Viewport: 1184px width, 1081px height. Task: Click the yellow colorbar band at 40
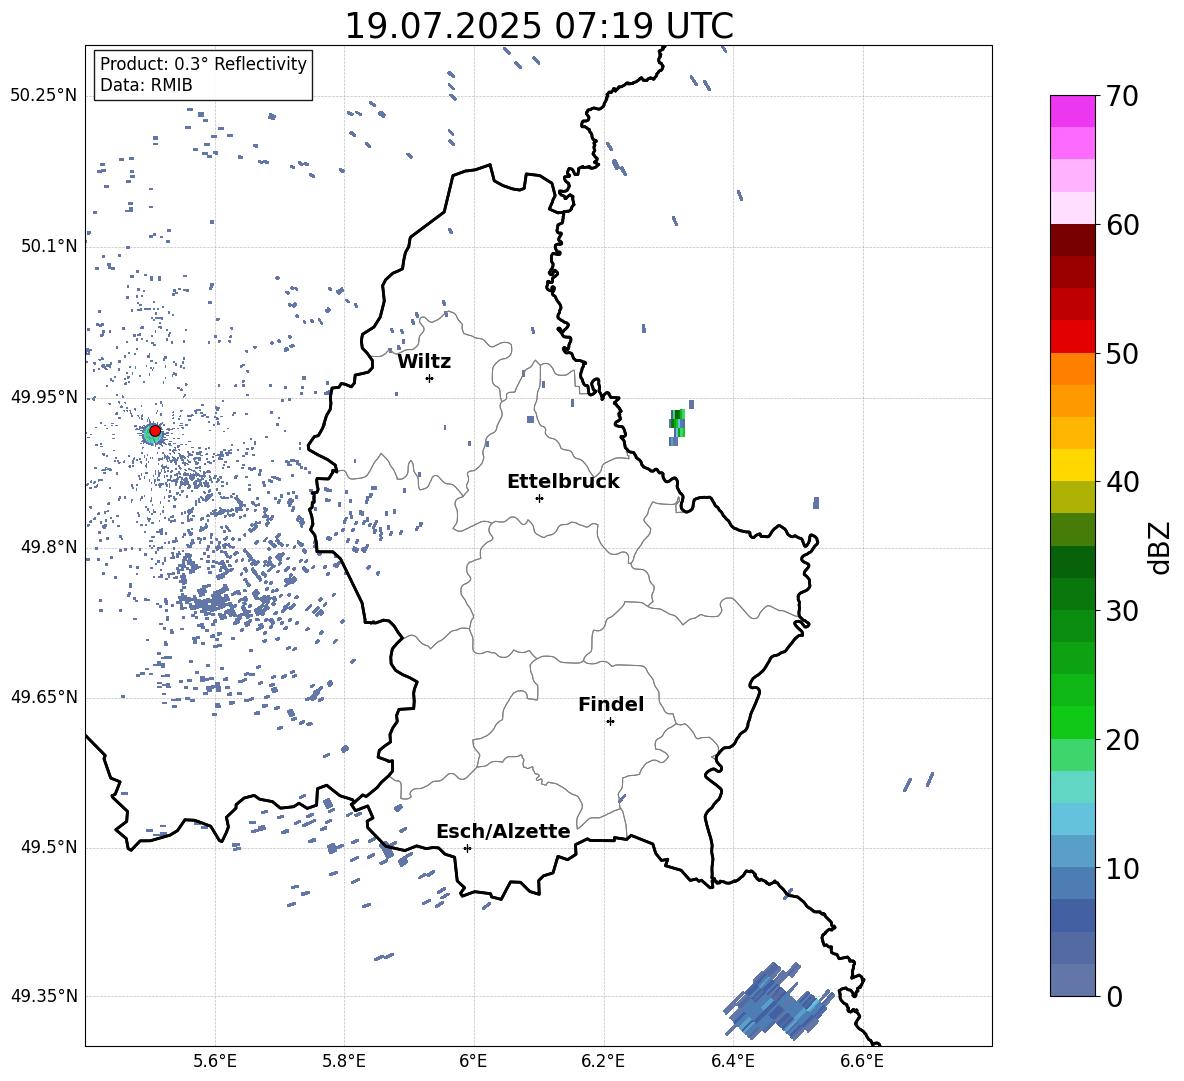(1073, 465)
